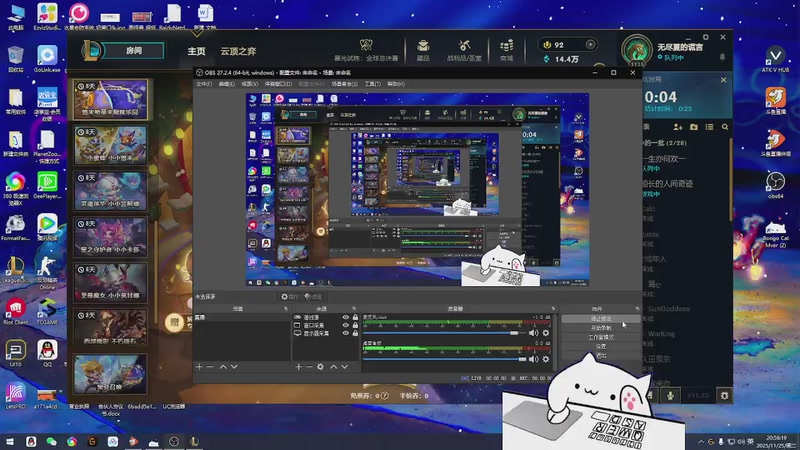Viewport: 800px width, 450px height.
Task: Adjust the desktop audio volume slider in OBS
Action: pos(445,359)
